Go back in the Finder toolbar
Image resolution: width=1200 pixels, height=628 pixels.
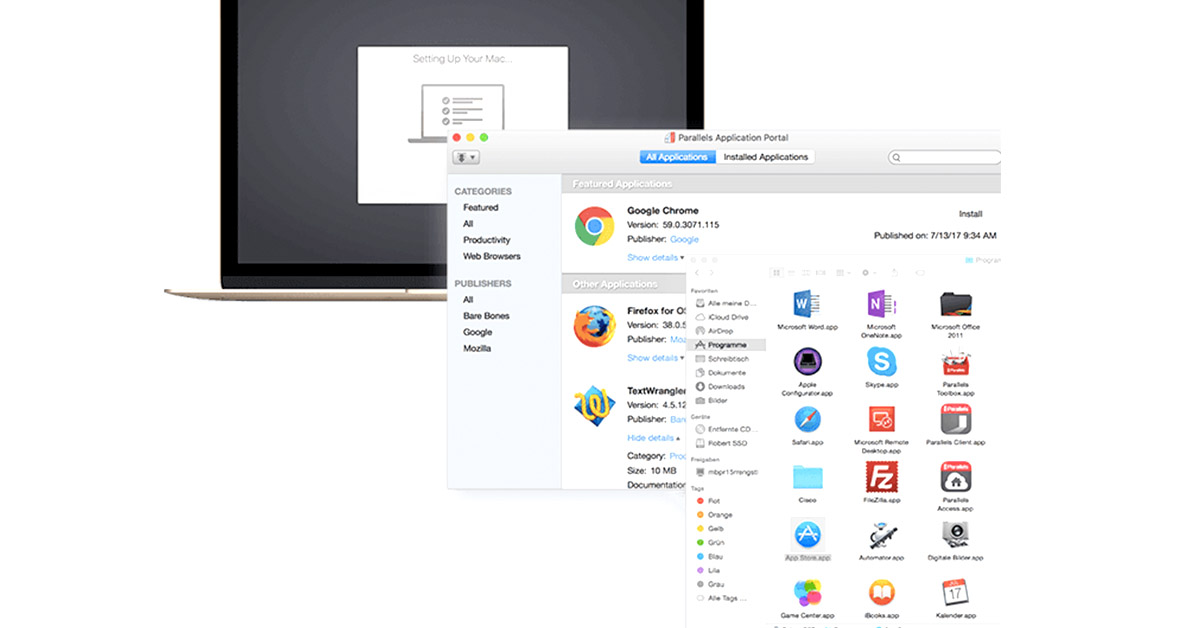tap(697, 272)
